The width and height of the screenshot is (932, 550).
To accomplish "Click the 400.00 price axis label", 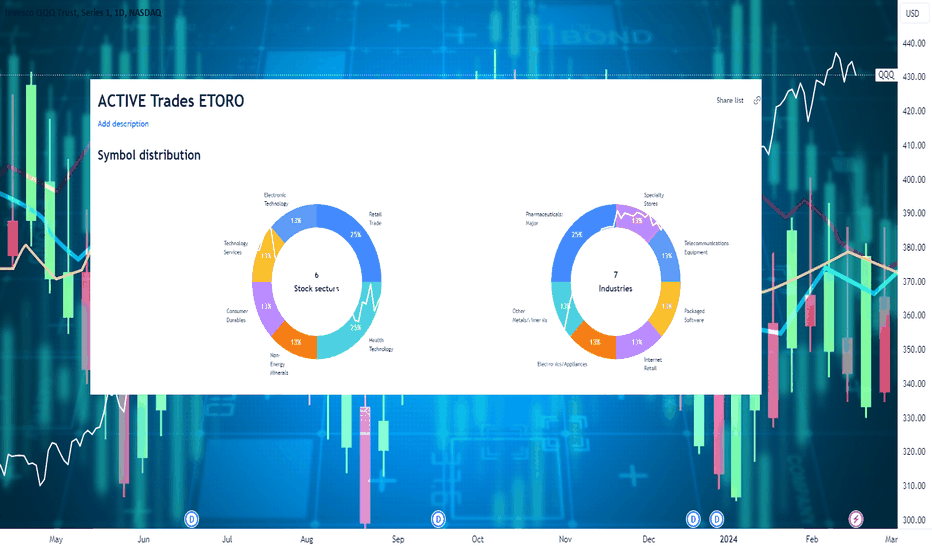I will point(914,180).
